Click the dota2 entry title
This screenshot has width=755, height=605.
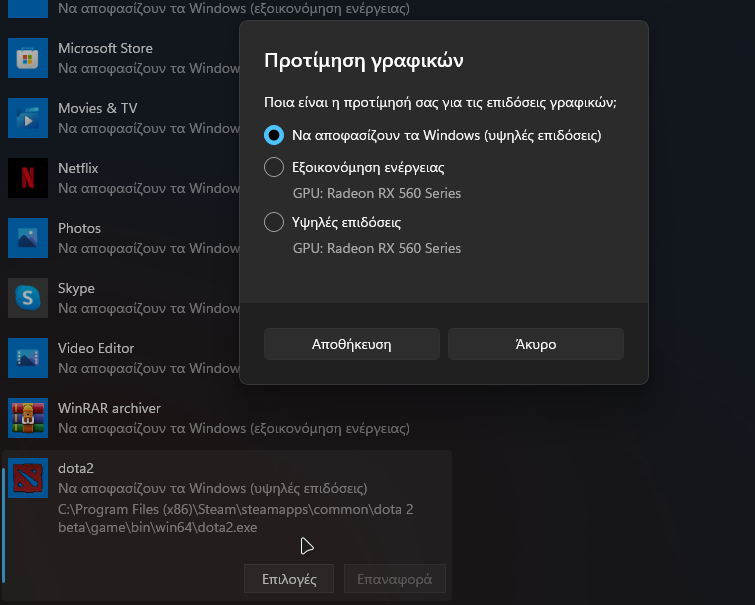coord(76,468)
